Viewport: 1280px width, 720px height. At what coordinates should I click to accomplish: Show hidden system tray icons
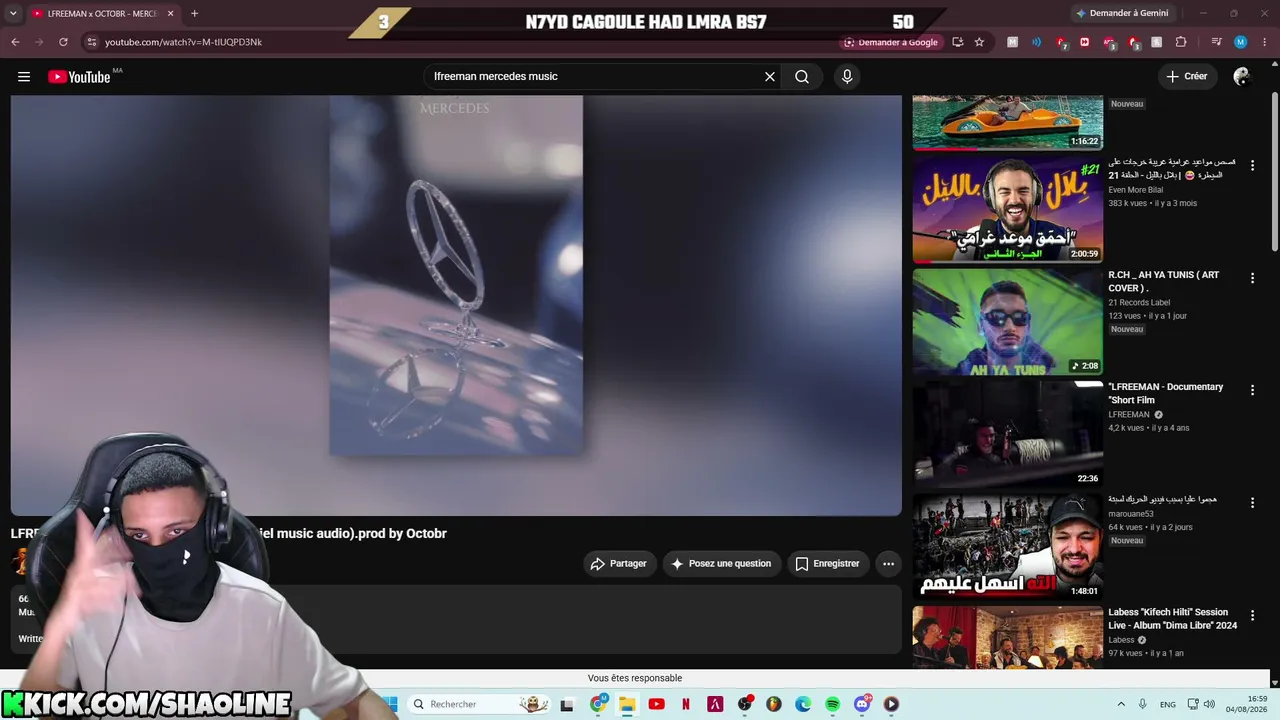1121,704
